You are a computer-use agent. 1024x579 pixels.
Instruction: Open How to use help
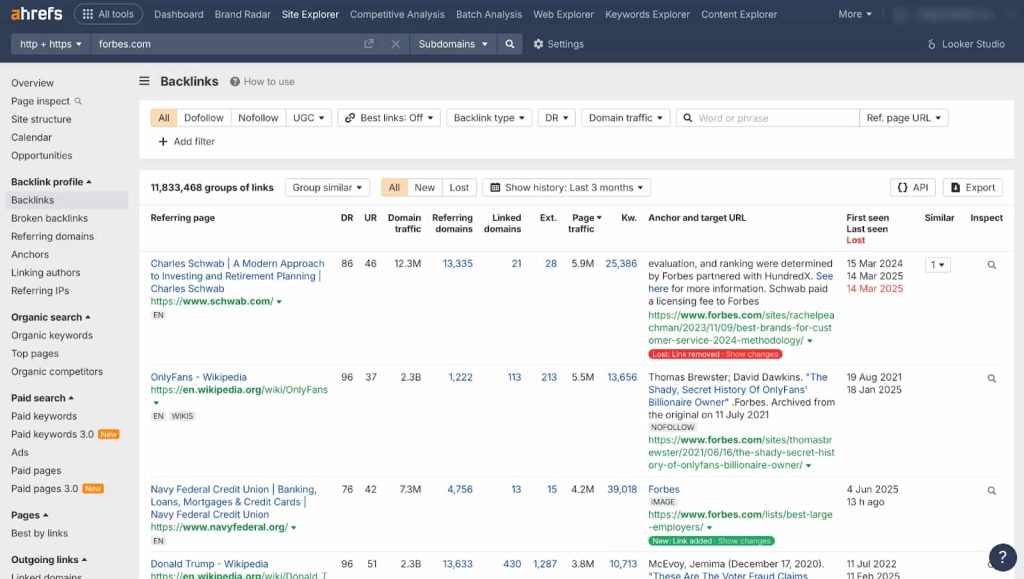coord(262,82)
